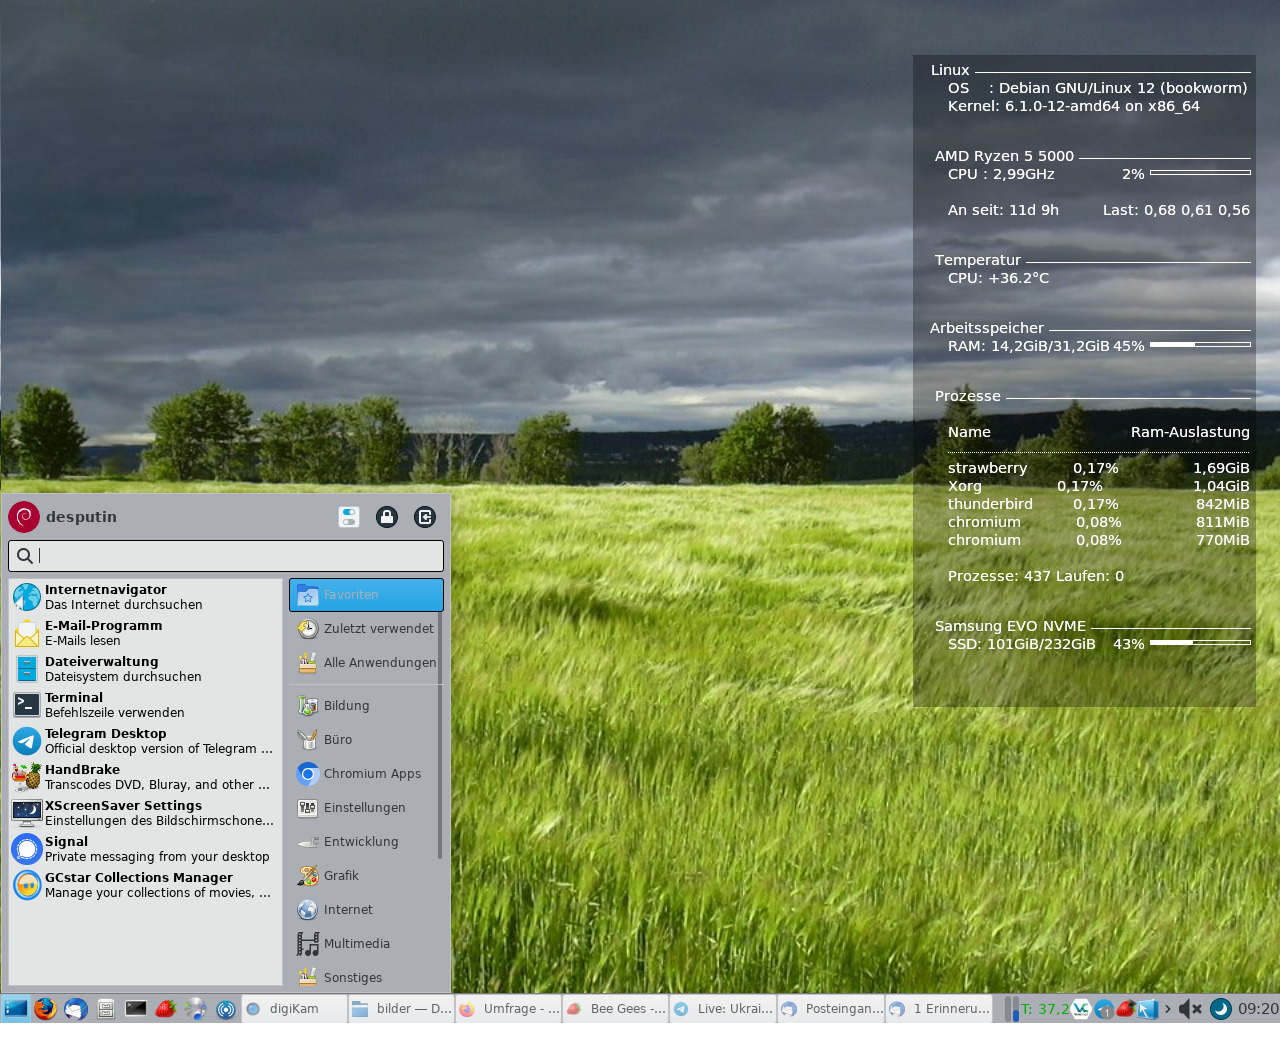1280x1041 pixels.
Task: Click the Strawberry music player launcher in the panel
Action: click(166, 1009)
